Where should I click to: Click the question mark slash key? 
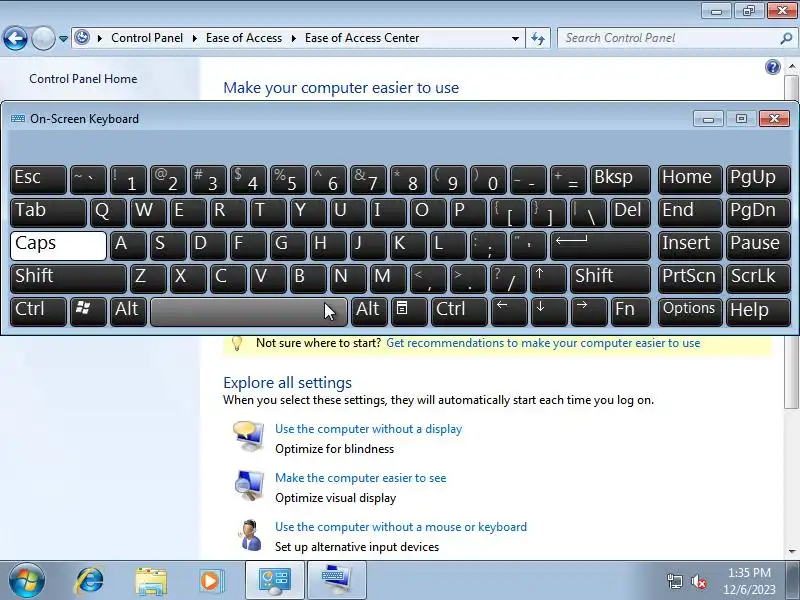pos(508,279)
